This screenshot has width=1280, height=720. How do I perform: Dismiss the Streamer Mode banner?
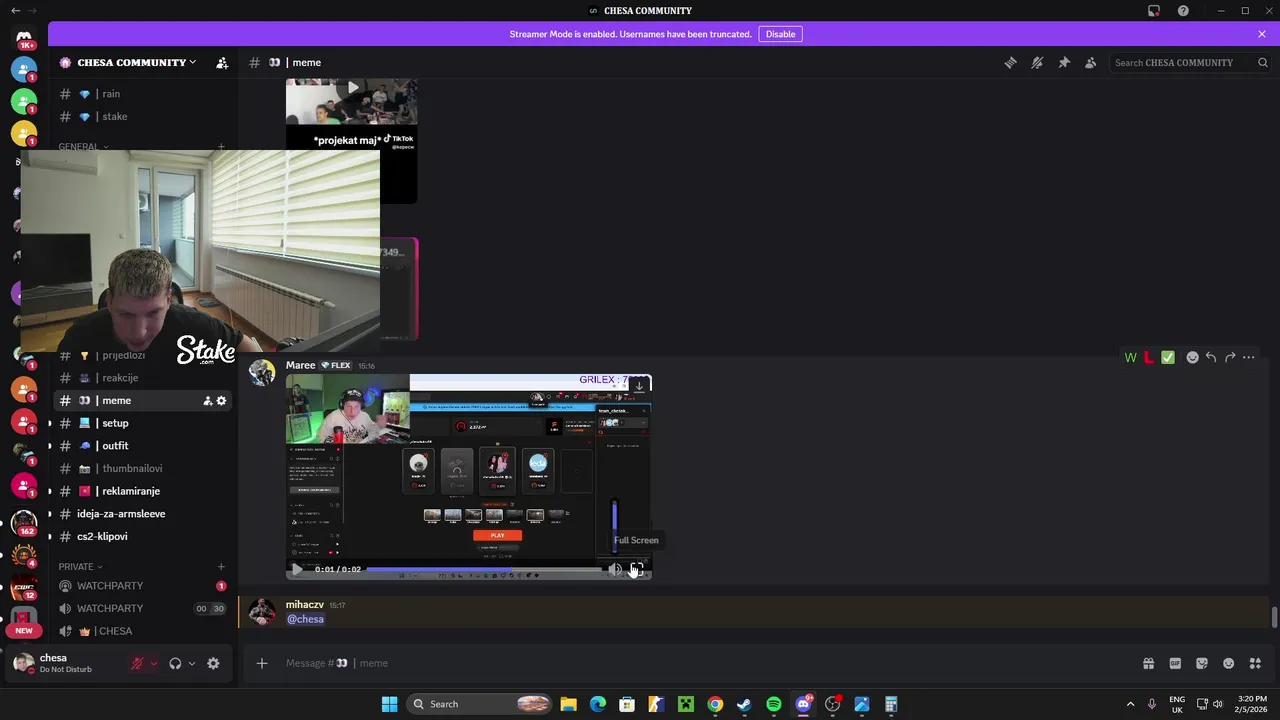point(1262,34)
